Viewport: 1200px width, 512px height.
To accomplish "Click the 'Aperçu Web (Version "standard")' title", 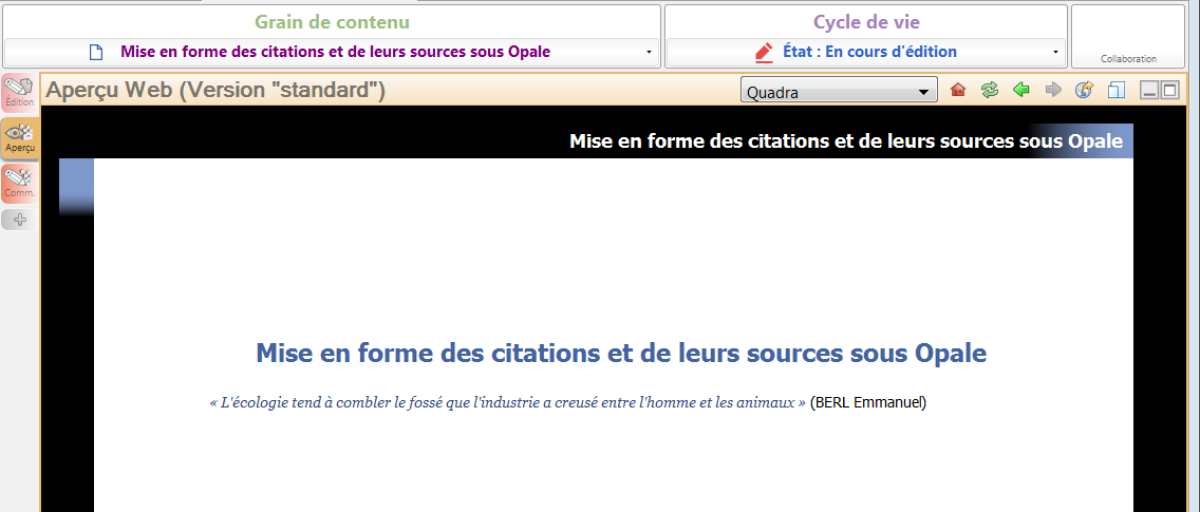I will pos(216,91).
